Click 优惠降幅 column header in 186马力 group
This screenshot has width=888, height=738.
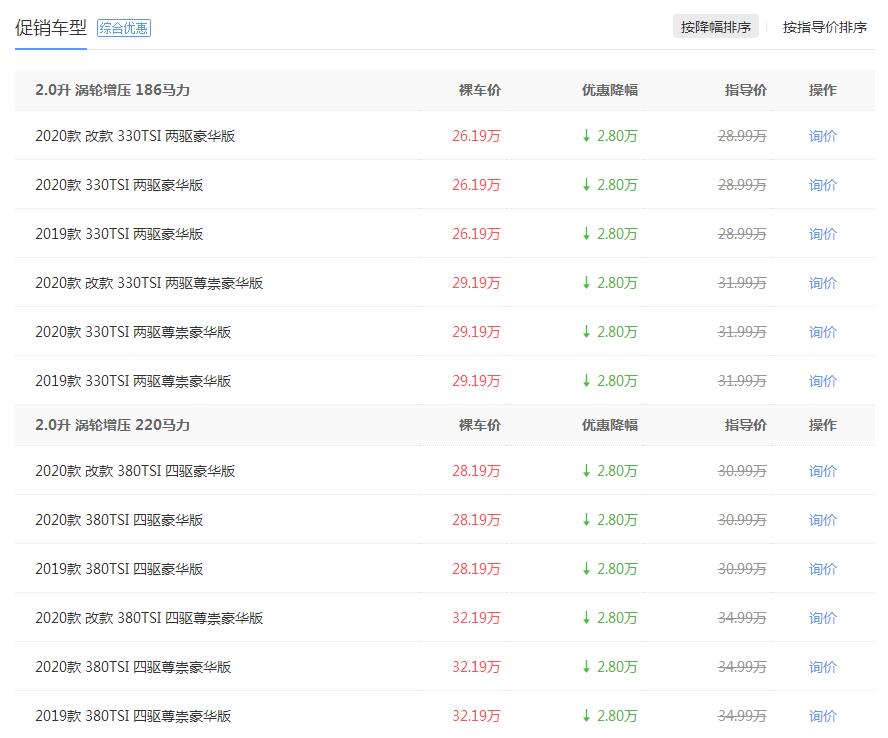coord(610,90)
